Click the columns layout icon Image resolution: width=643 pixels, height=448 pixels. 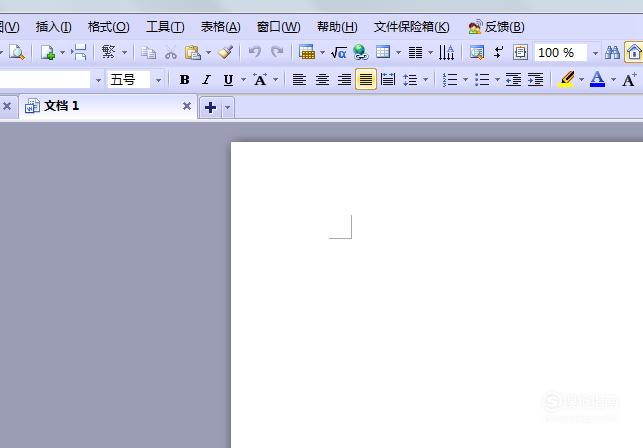click(x=415, y=53)
